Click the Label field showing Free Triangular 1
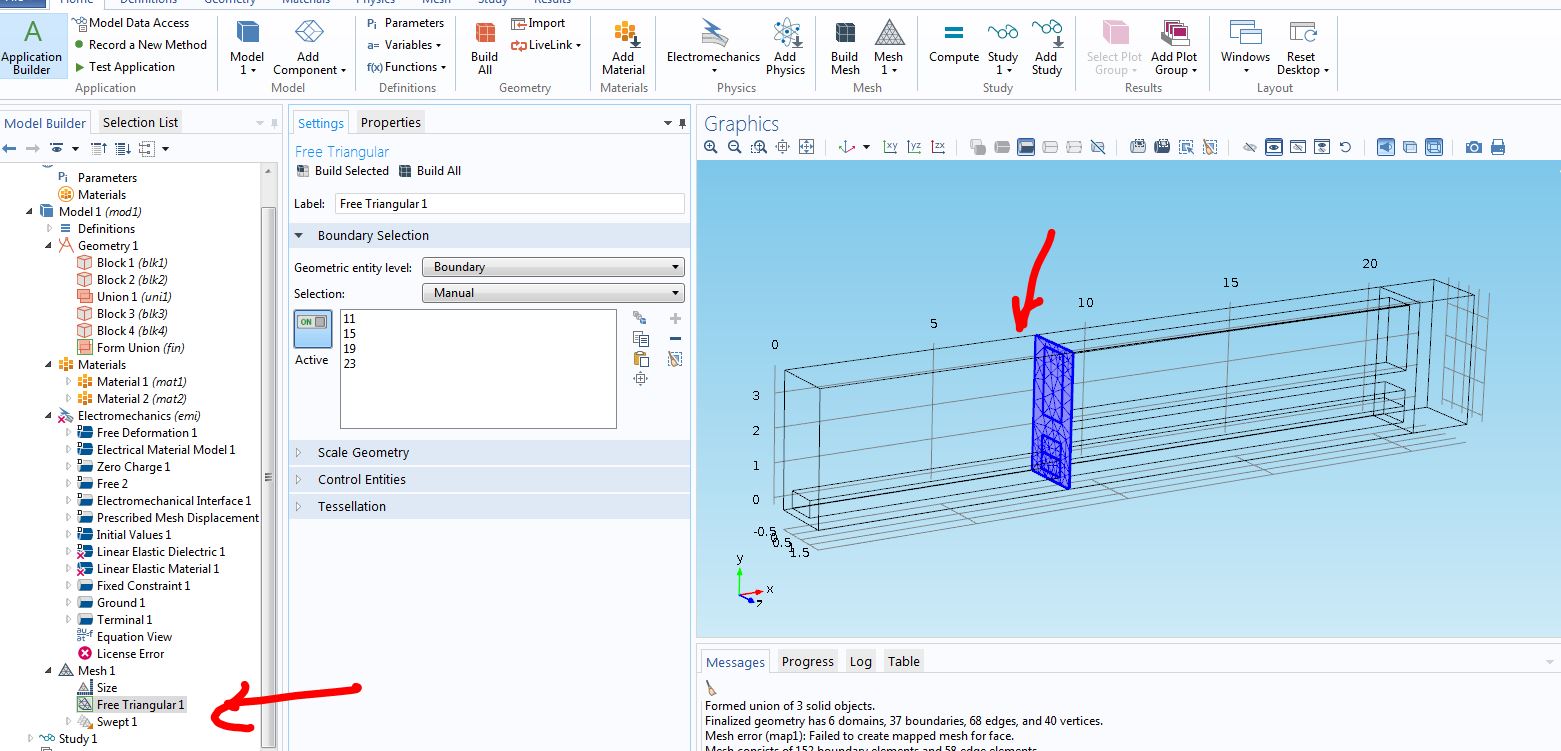Screen dimensions: 1561x751 pos(509,204)
